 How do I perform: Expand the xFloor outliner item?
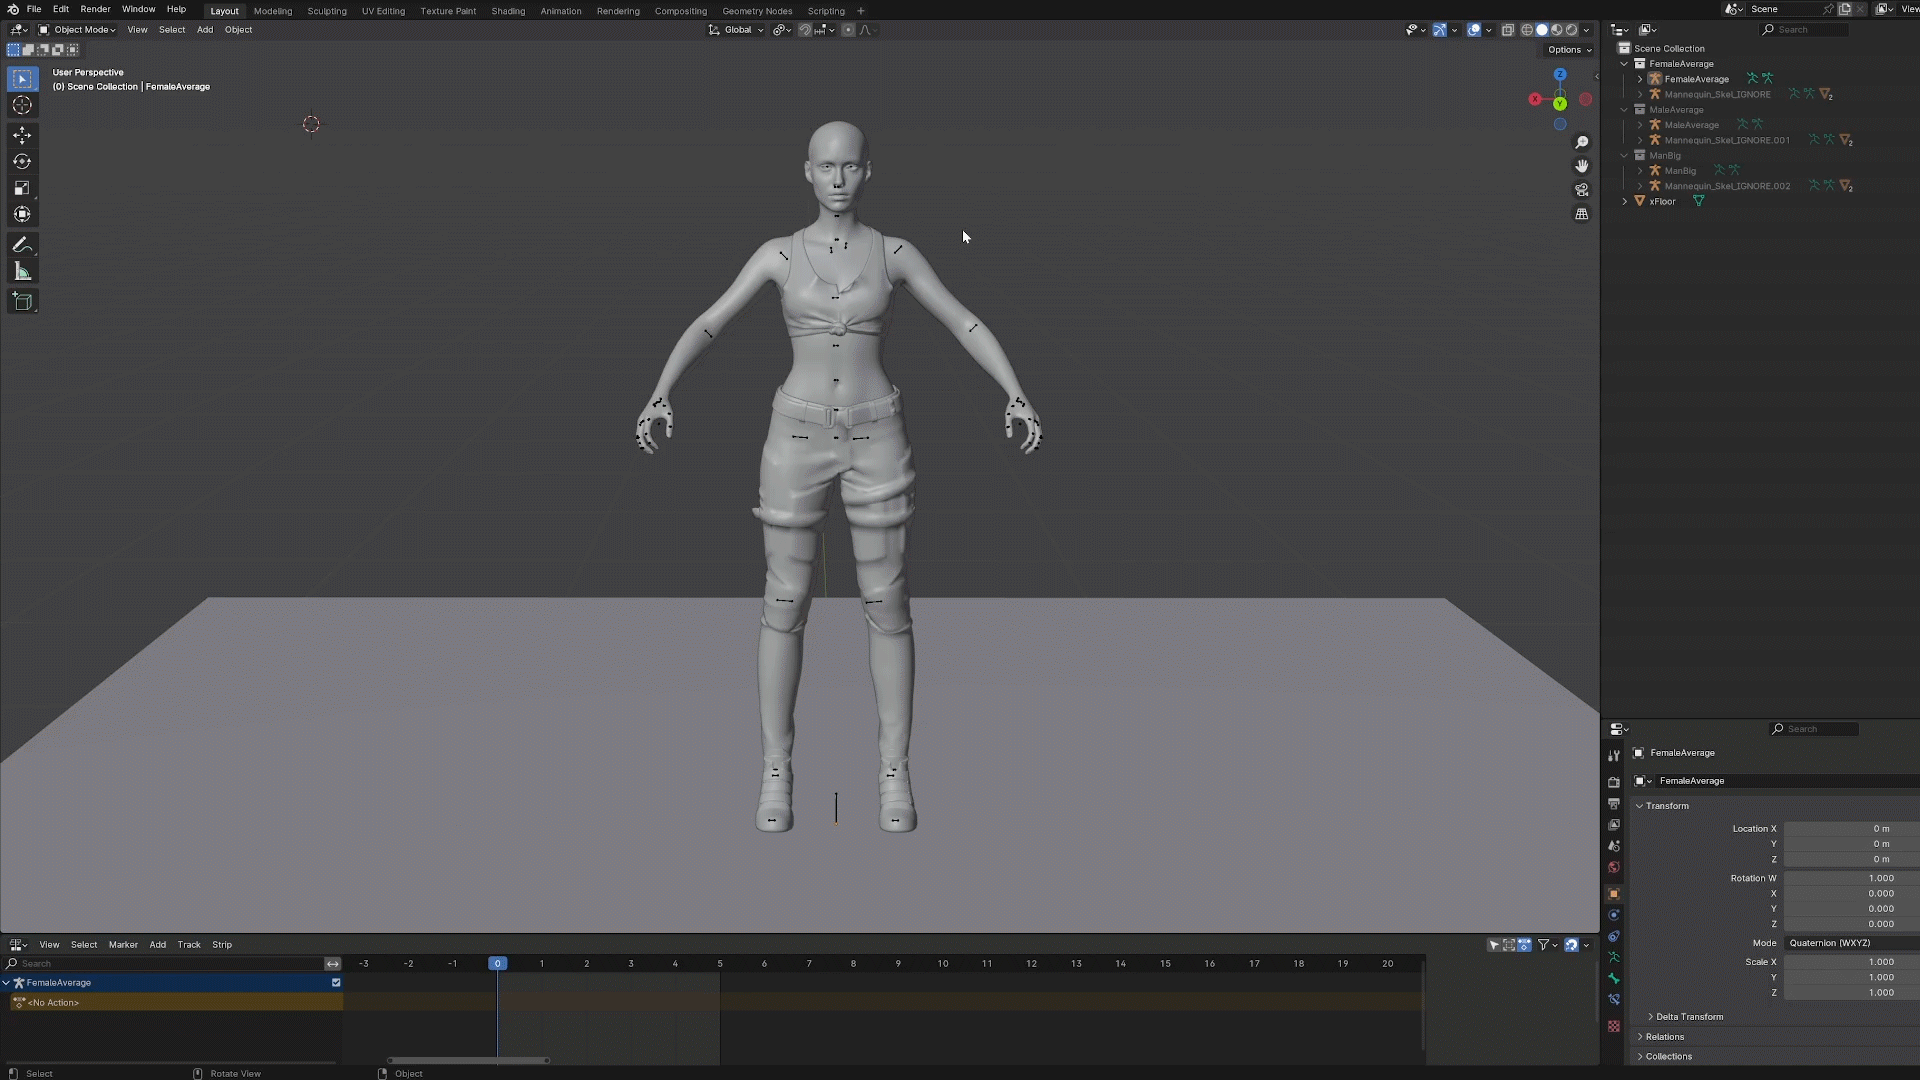(1625, 202)
